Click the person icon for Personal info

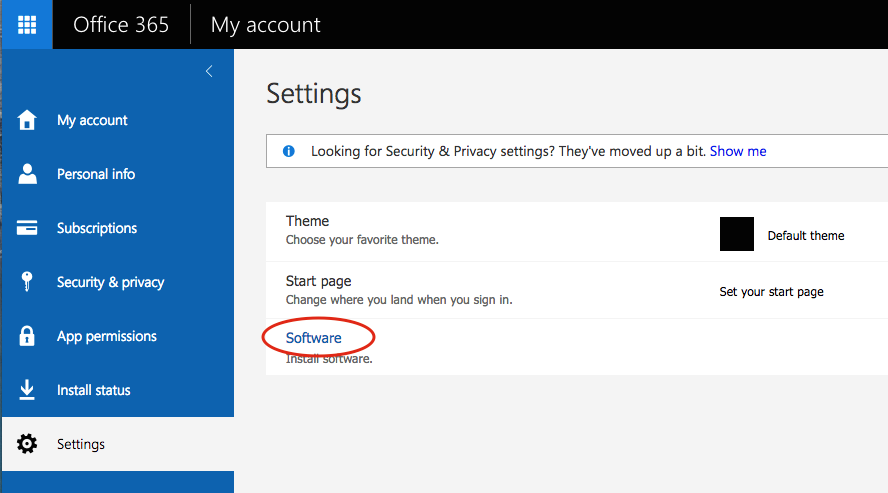tap(27, 174)
